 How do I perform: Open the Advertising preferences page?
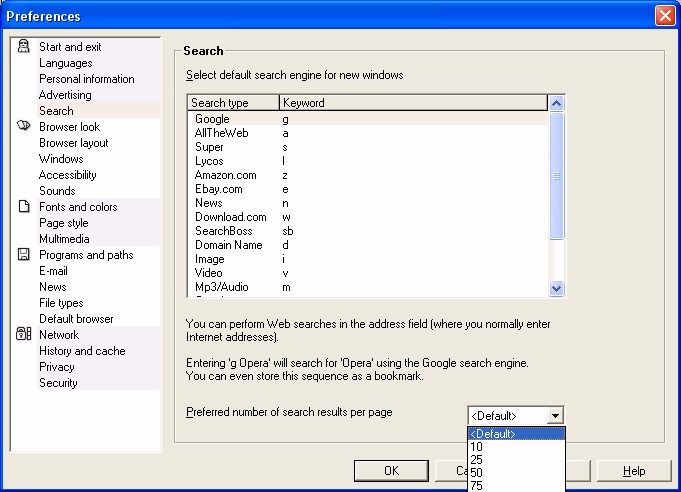coord(65,95)
